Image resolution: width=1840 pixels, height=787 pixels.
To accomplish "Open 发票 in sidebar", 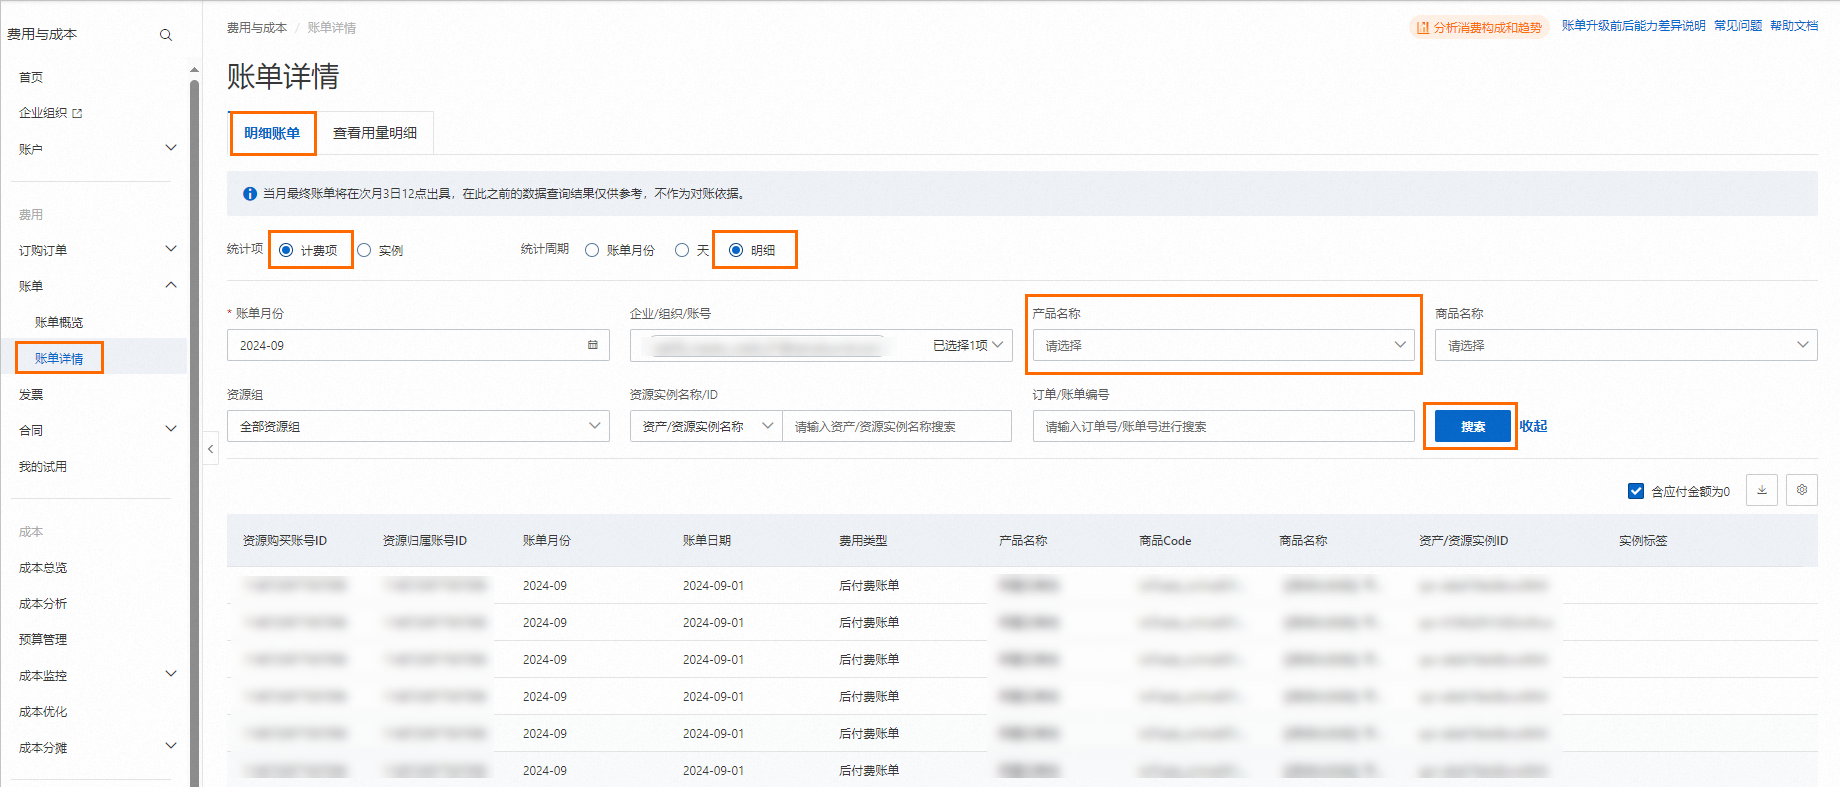I will [x=31, y=394].
